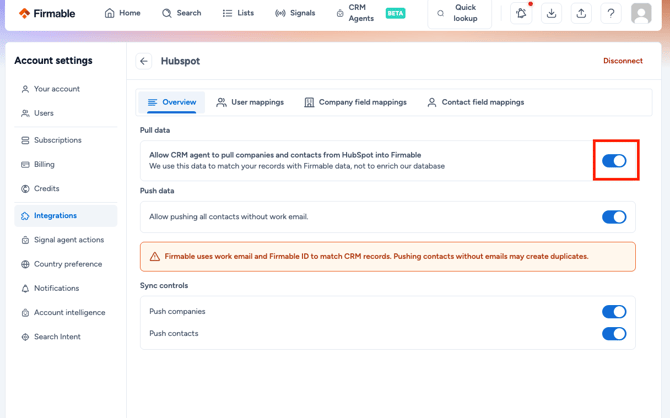Screen dimensions: 670x418
Task: Click the Quick lookup search field
Action: (x=459, y=13)
